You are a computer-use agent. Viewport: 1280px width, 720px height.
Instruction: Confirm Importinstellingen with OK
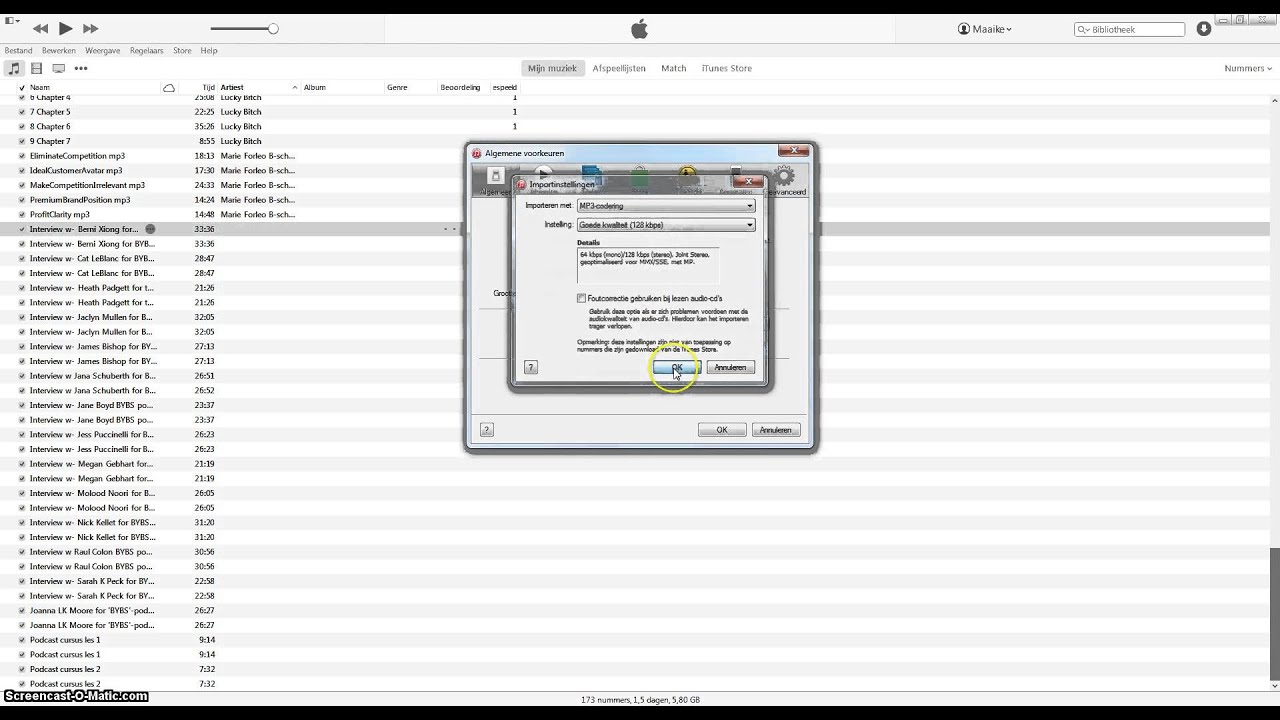[x=677, y=367]
